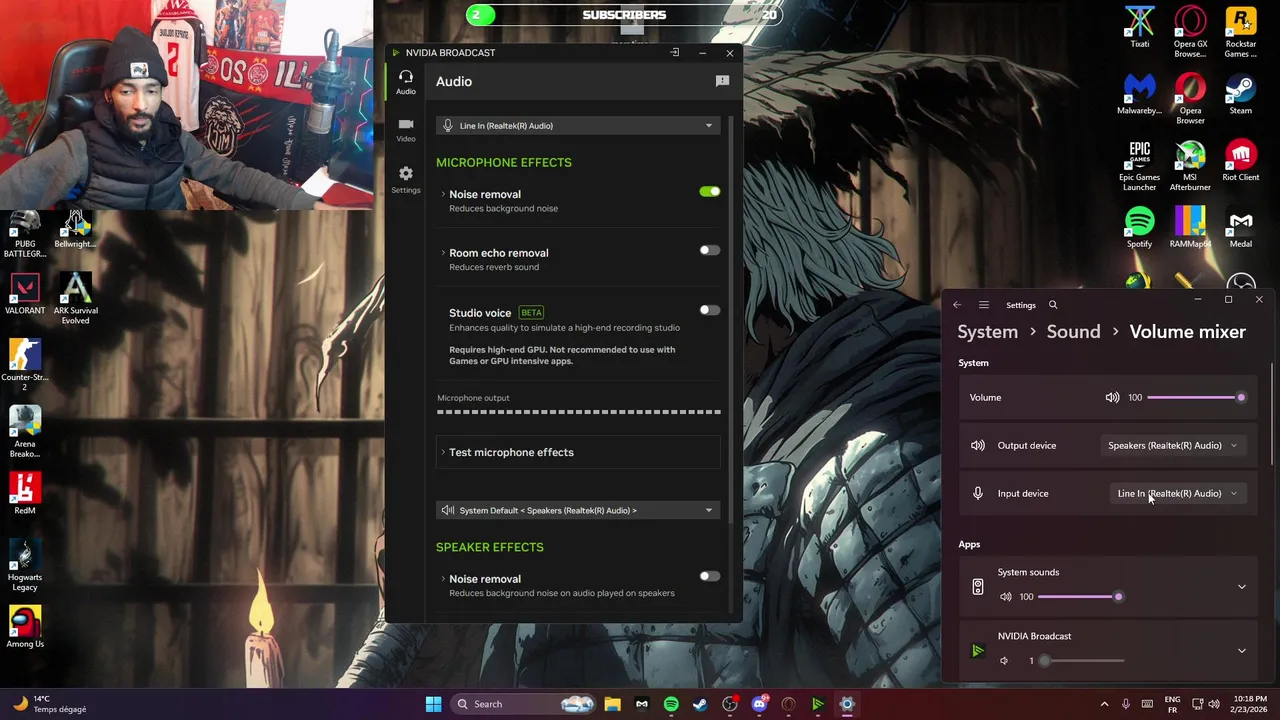Screen dimensions: 1280x720
Task: Click the Settings search magnifier icon
Action: point(1053,305)
